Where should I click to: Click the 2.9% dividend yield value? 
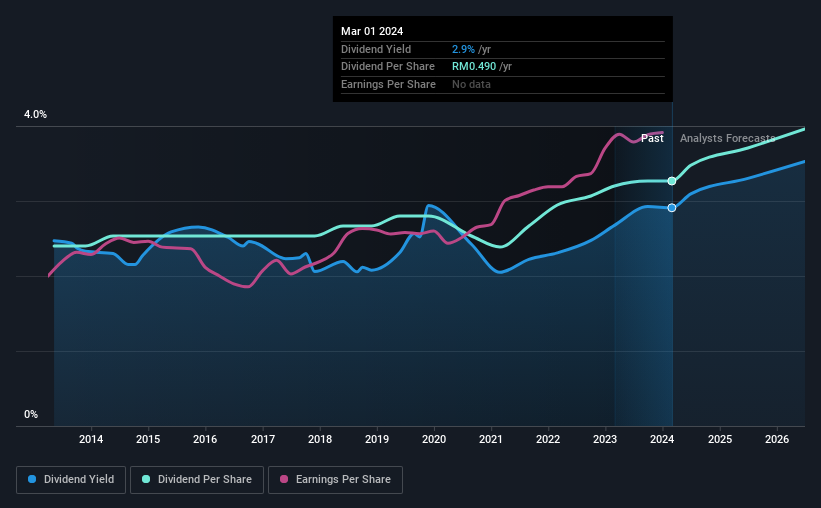pyautogui.click(x=463, y=49)
